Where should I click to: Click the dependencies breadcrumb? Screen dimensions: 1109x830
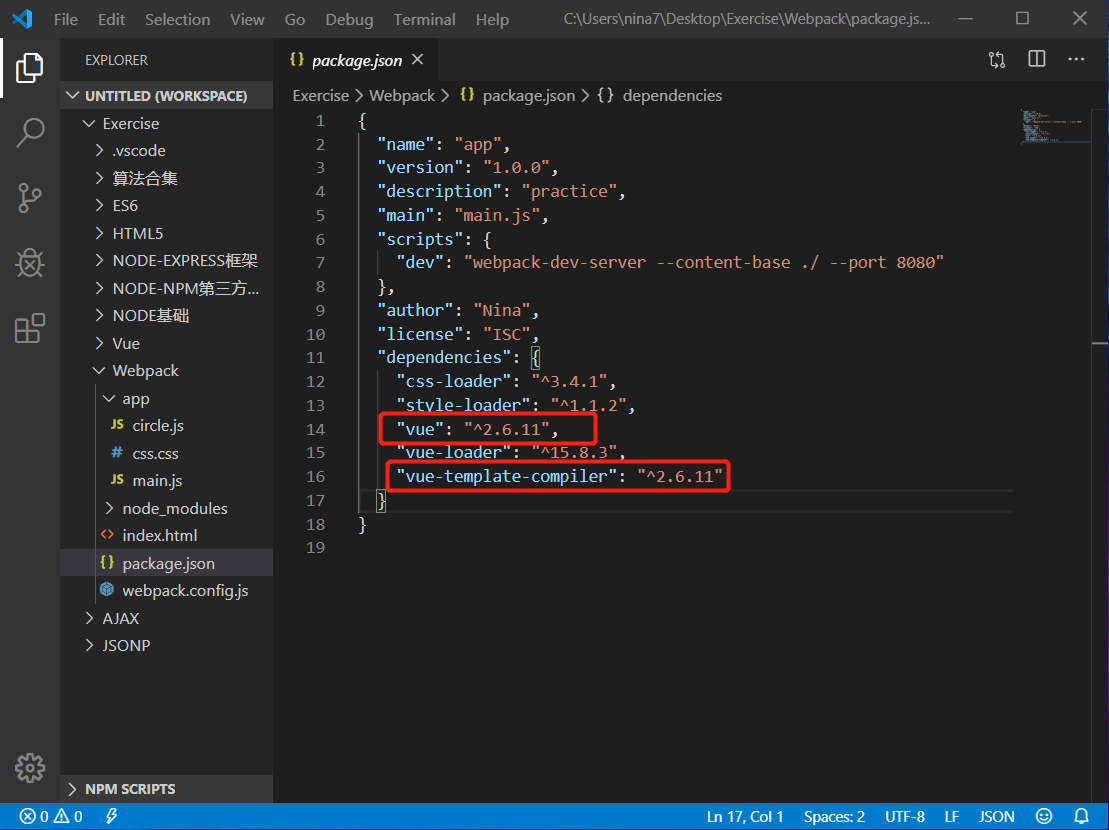coord(660,95)
